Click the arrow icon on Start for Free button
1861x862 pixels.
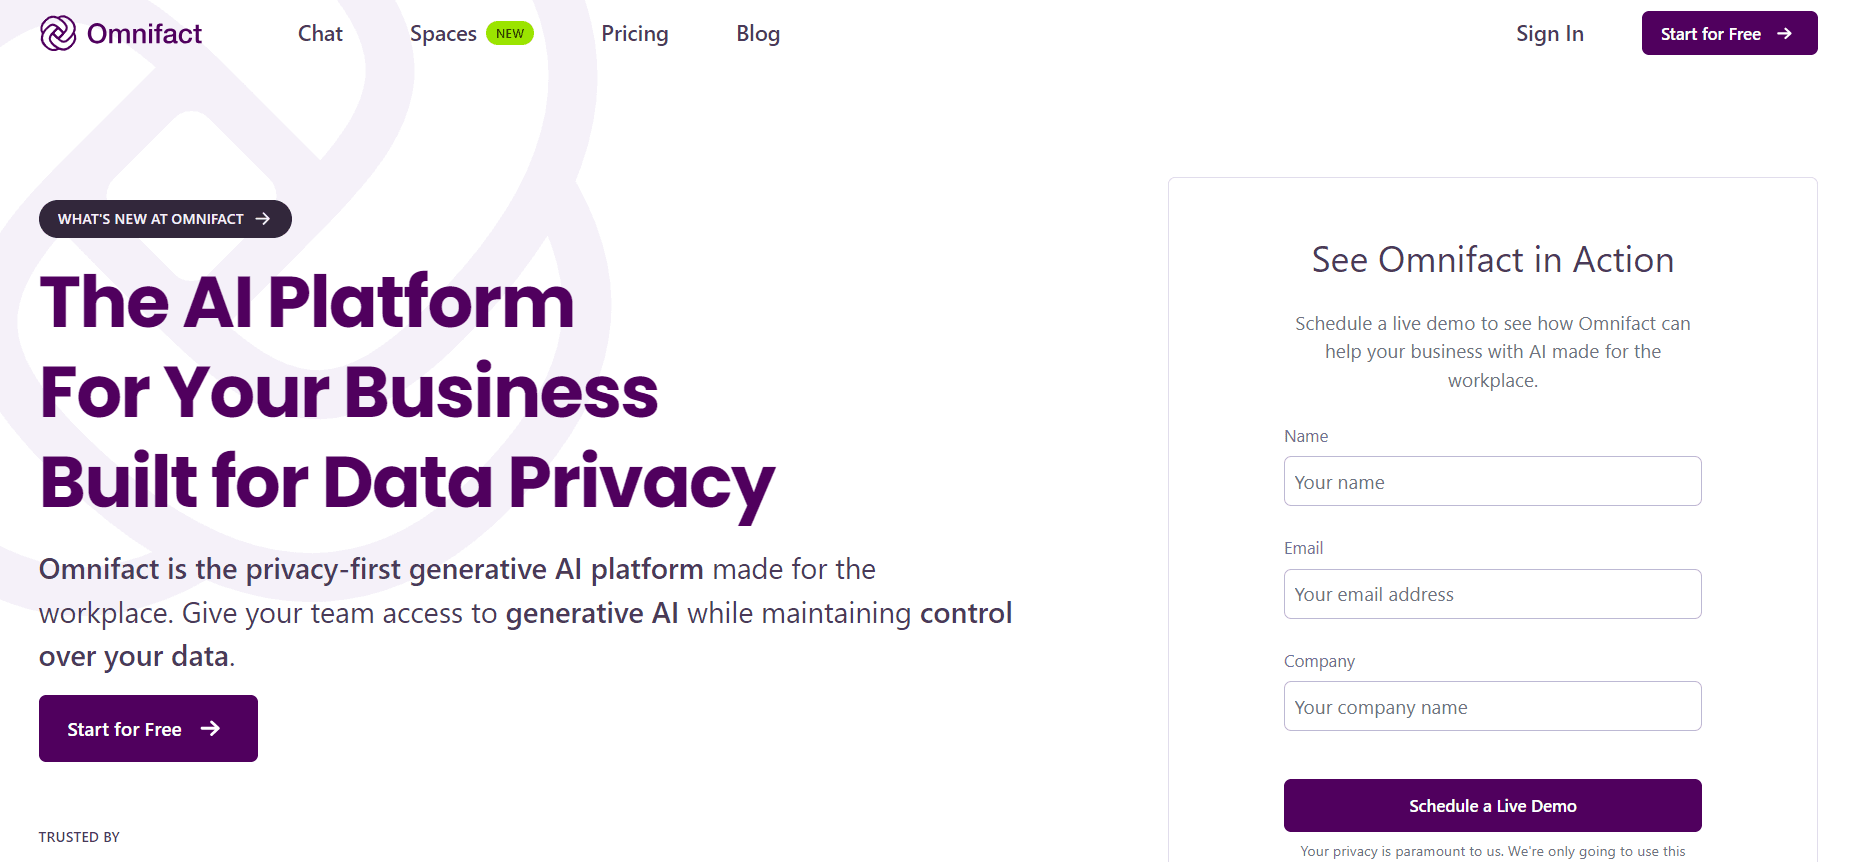[x=210, y=728]
